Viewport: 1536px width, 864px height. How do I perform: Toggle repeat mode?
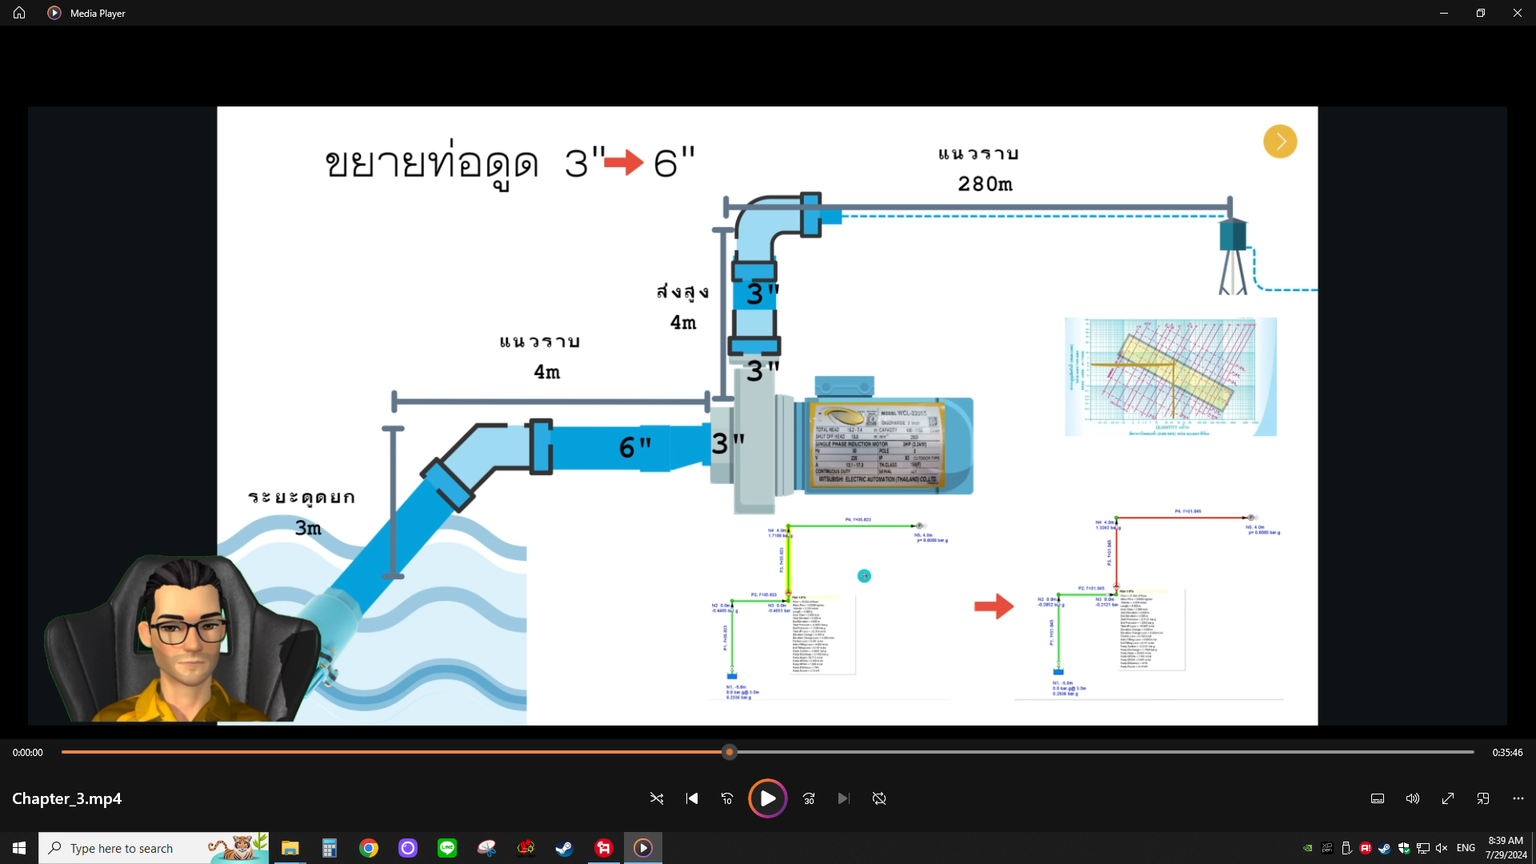point(879,798)
